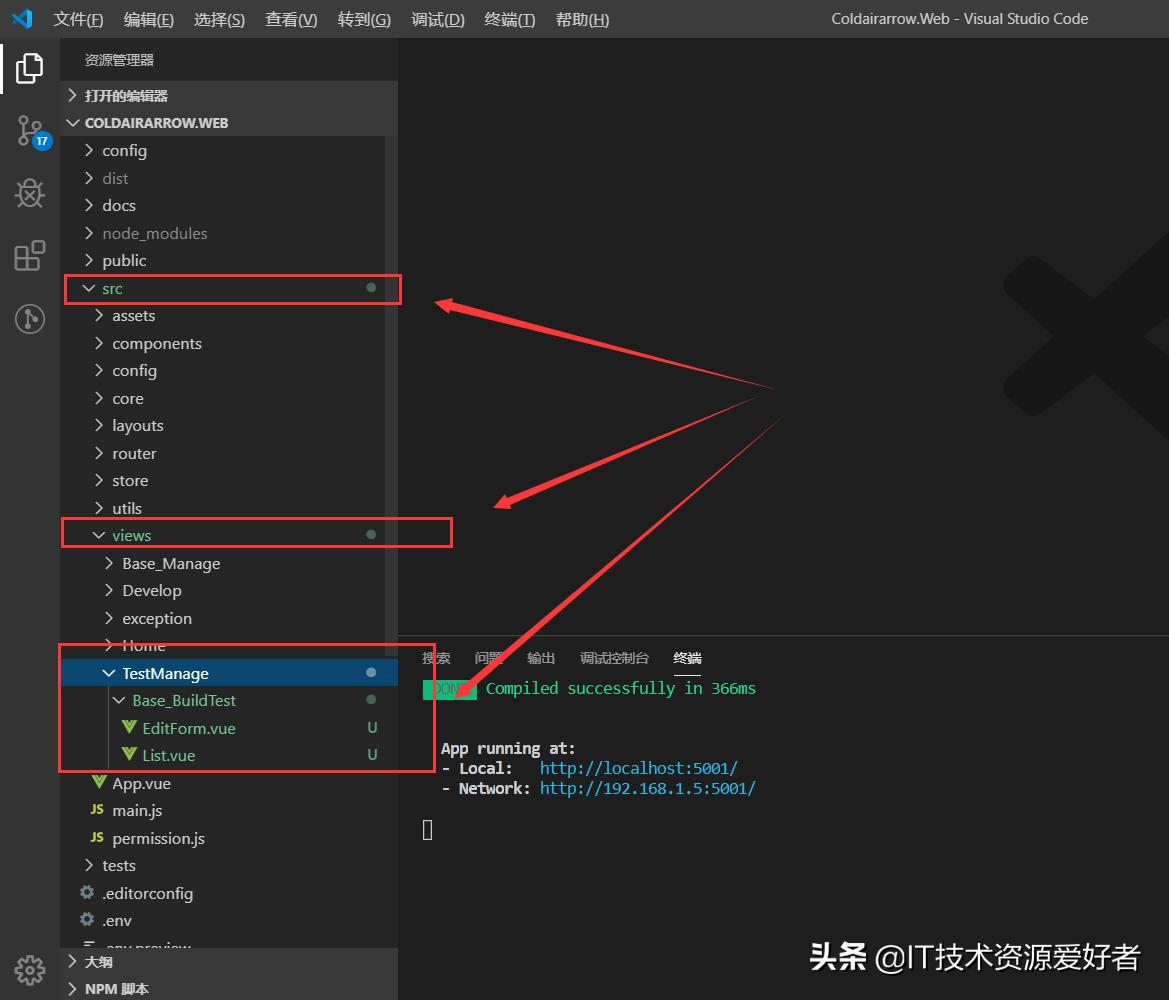Open the Run and Debug view
1169x1000 pixels.
coord(29,193)
